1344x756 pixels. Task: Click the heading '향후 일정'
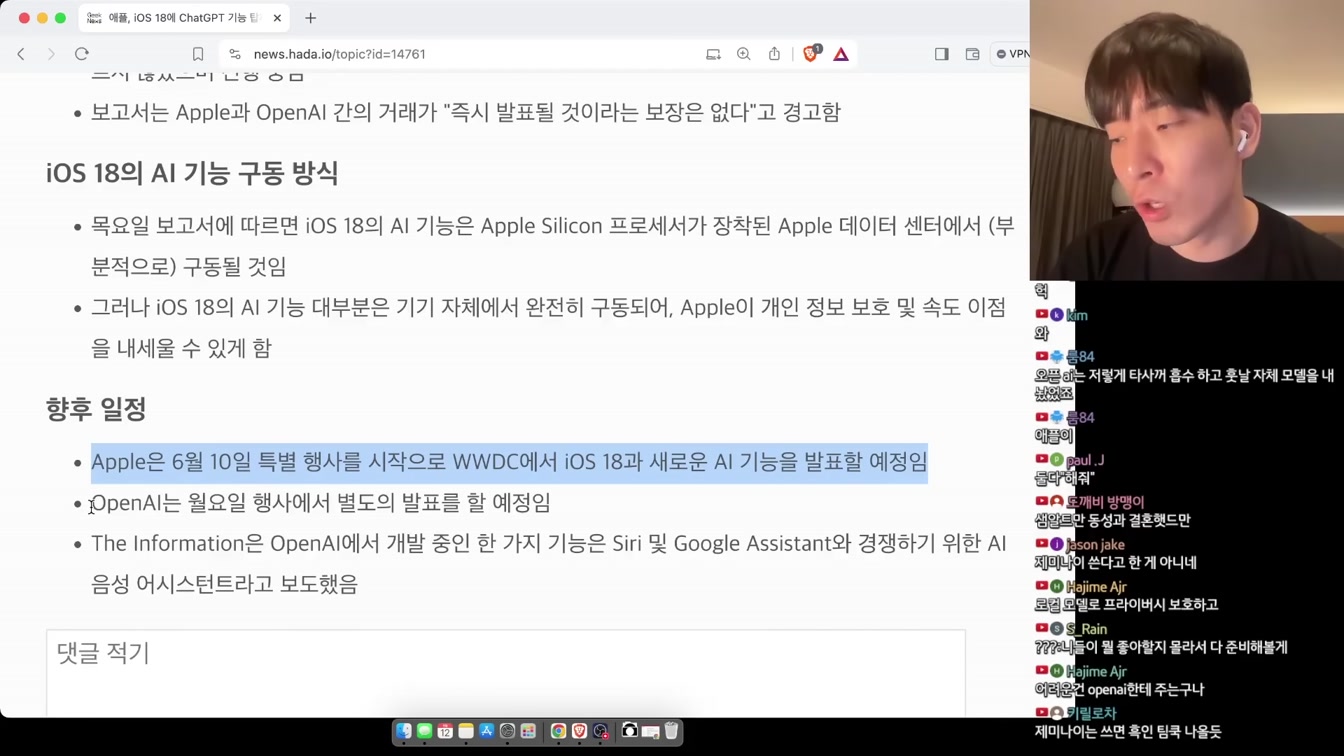[x=96, y=409]
